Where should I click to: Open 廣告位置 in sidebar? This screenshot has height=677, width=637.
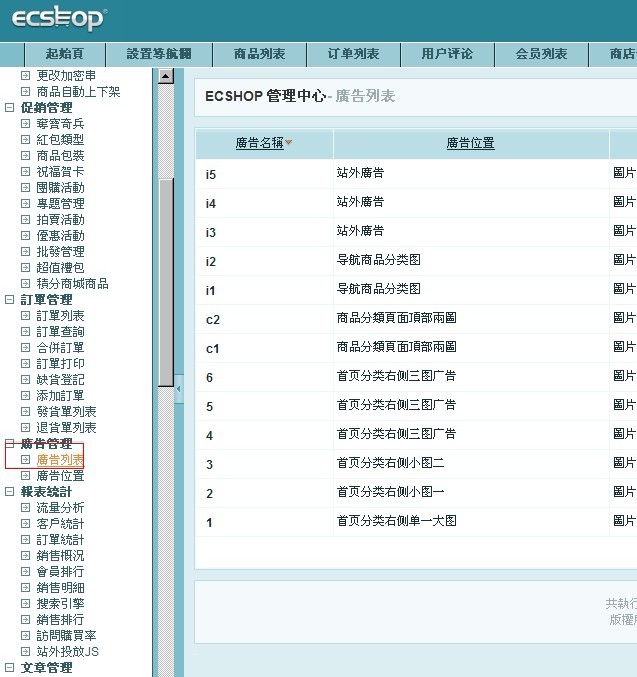[60, 476]
